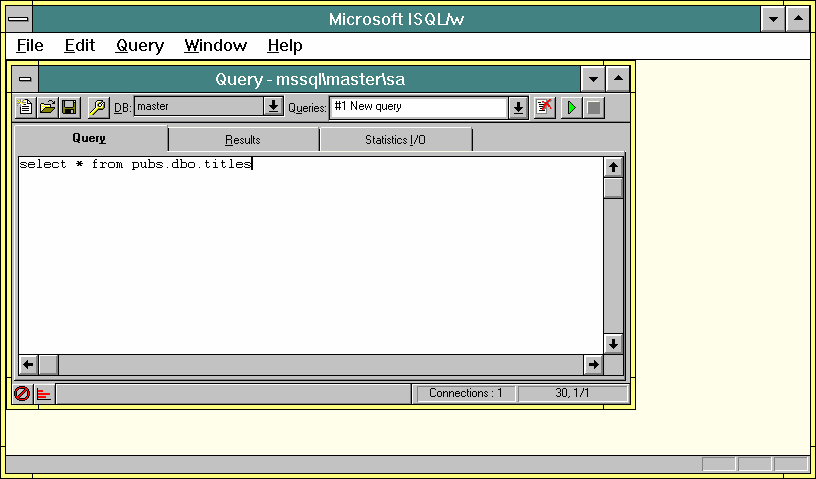This screenshot has width=816, height=479.
Task: Click the '30, 1/1' cursor position status
Action: click(572, 394)
